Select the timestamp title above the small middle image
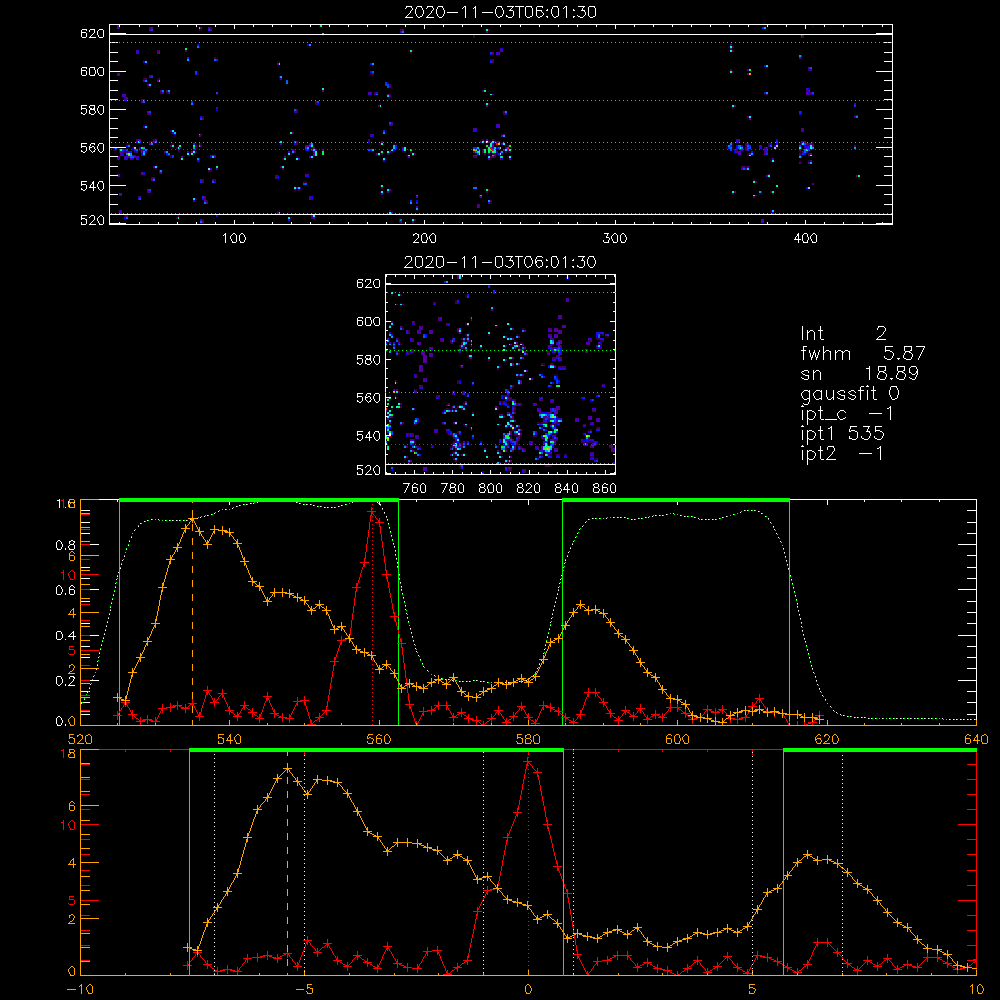Screen dimensions: 1000x1000 [500, 262]
